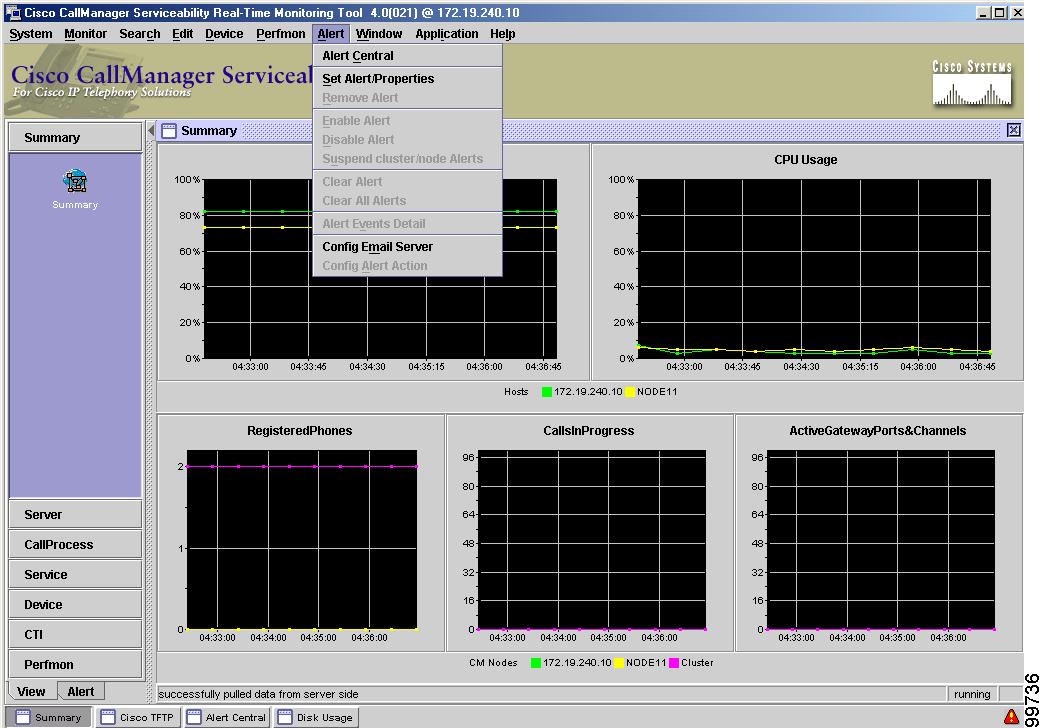Screen dimensions: 1041x728
Task: Click magenta Cluster swatch in CM Nodes legend
Action: click(674, 662)
